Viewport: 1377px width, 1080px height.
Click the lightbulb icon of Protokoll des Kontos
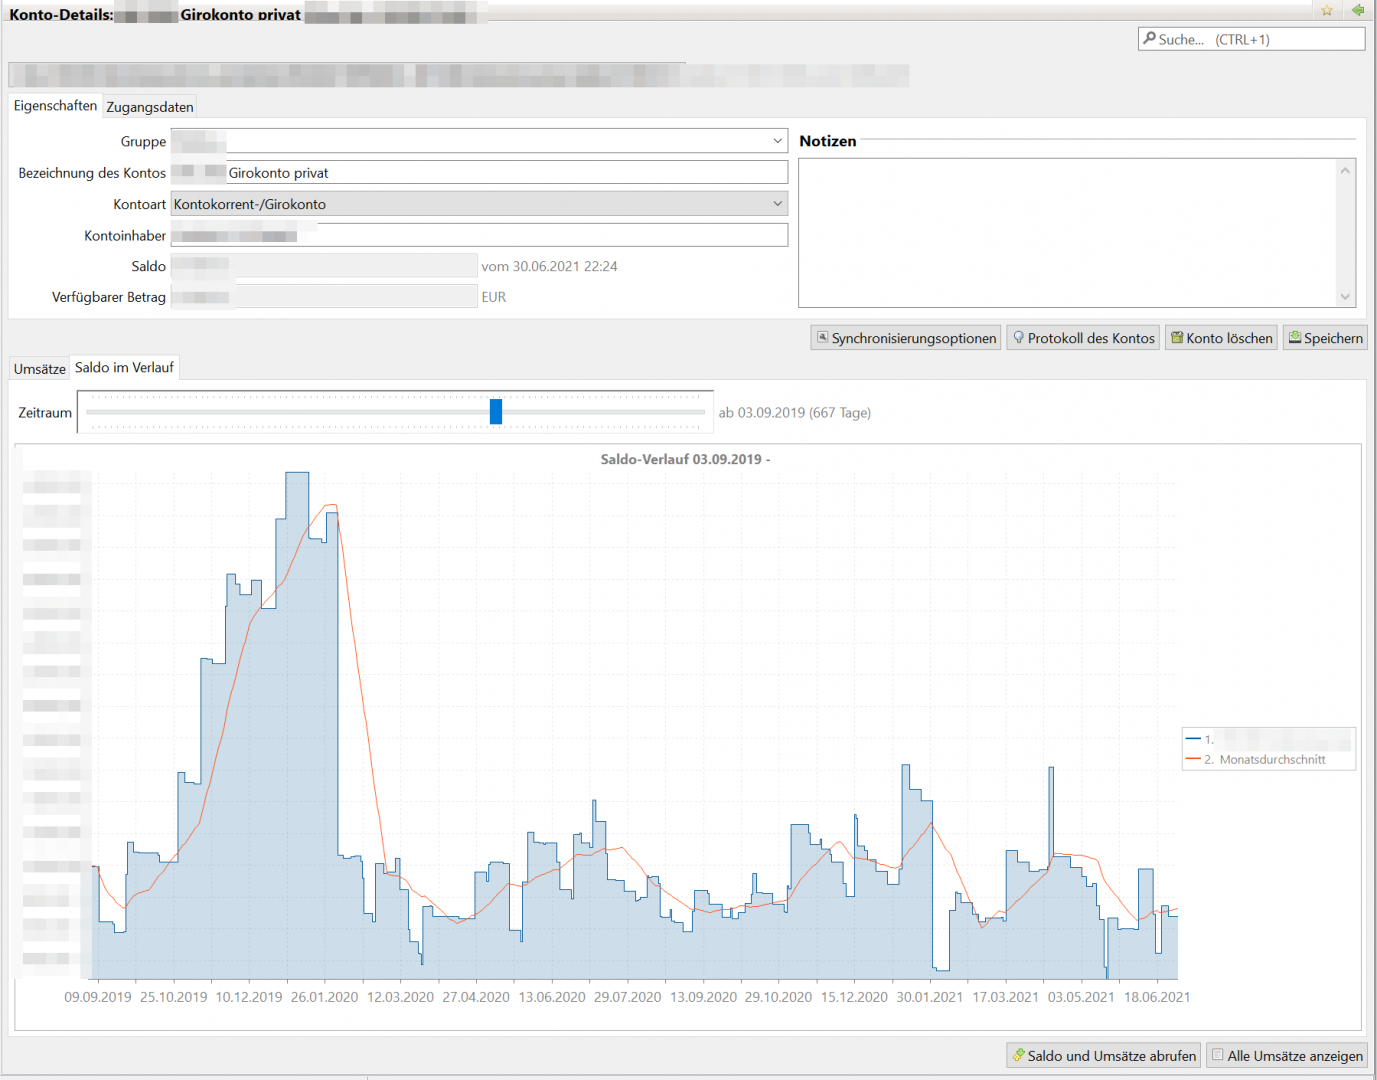(x=1018, y=338)
